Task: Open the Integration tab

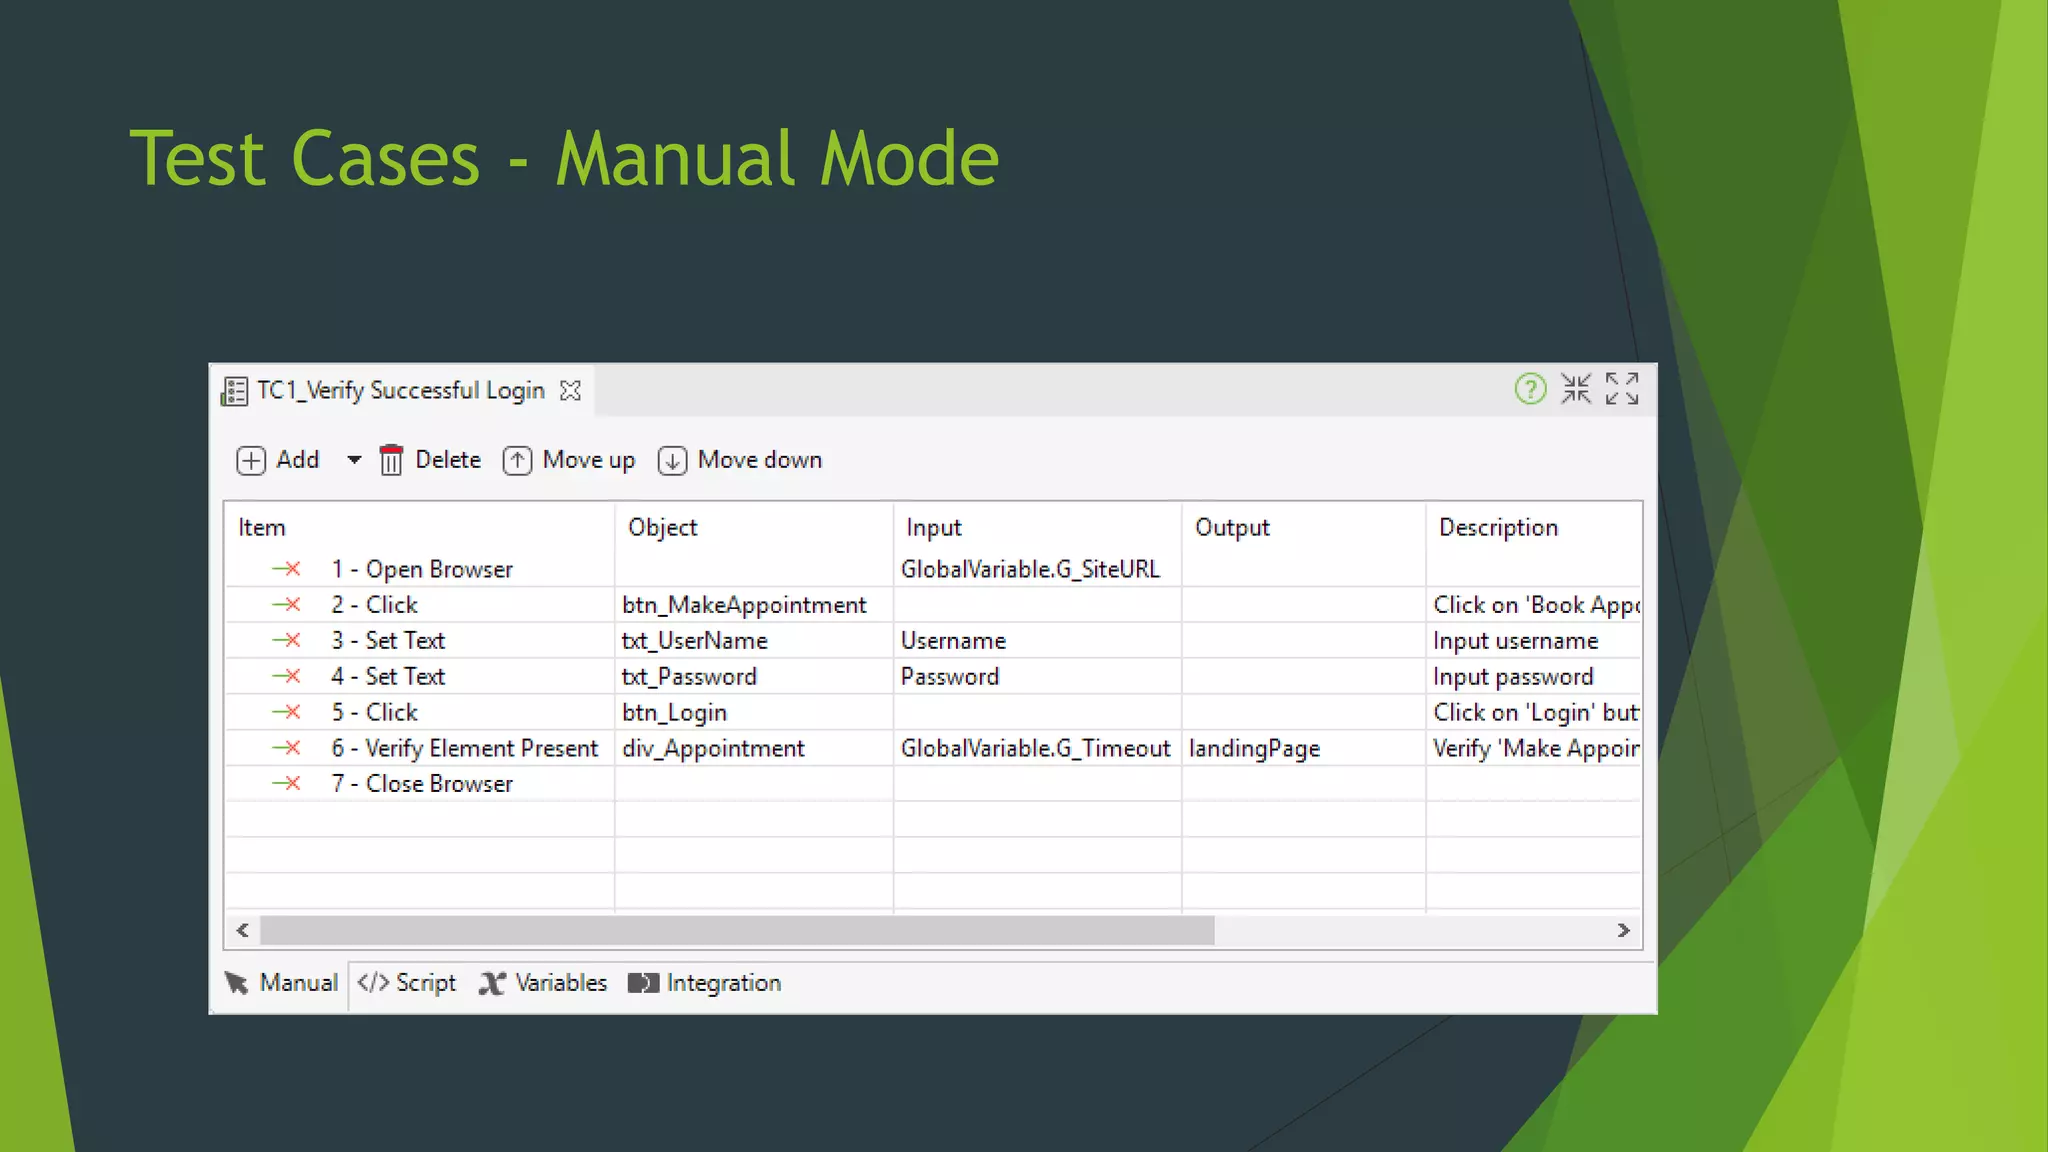Action: [705, 983]
